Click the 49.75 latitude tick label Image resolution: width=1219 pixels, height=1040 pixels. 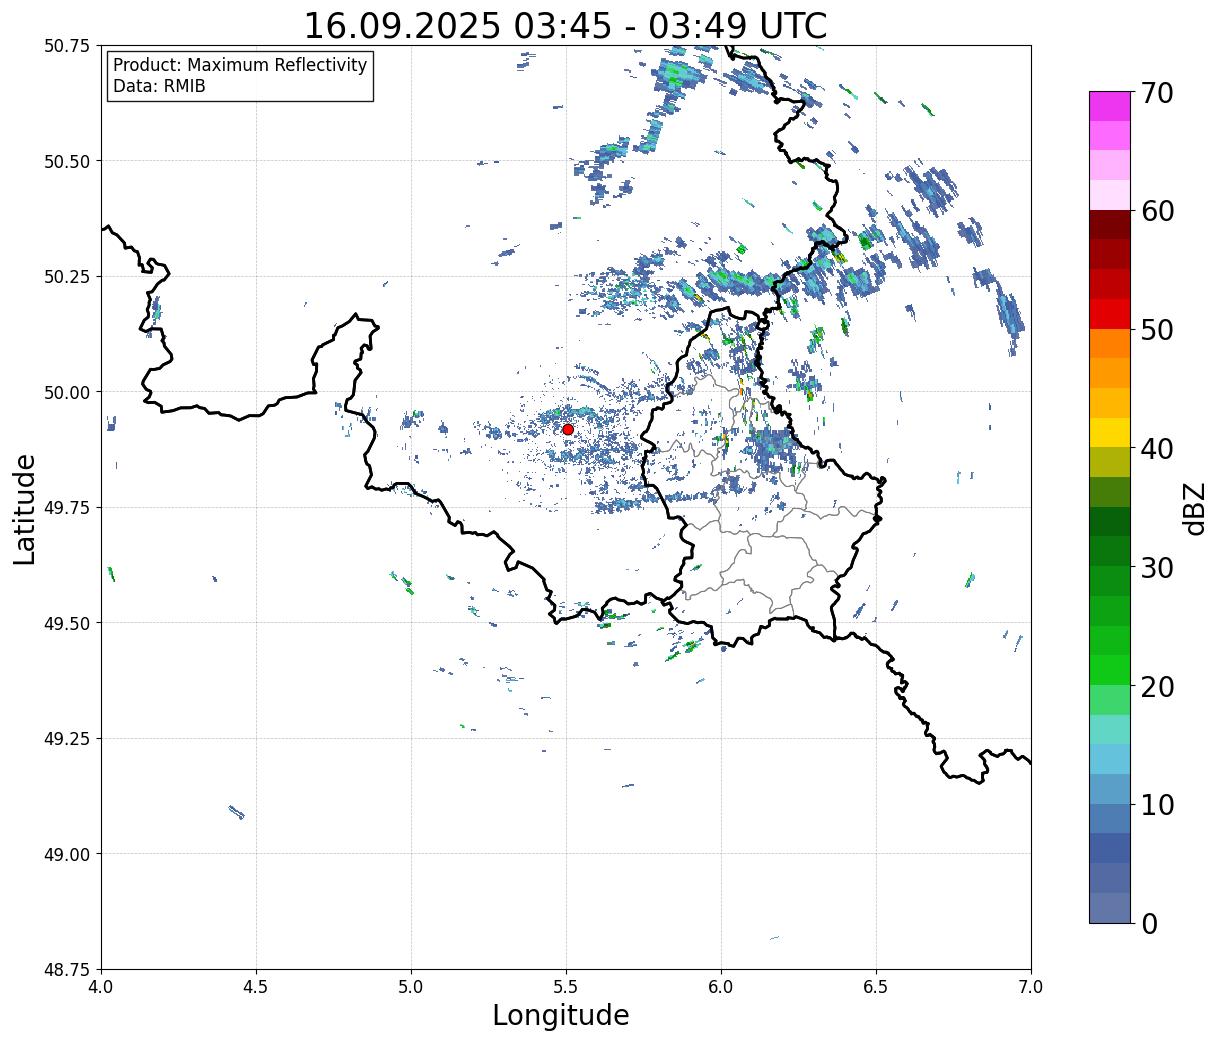click(x=67, y=508)
